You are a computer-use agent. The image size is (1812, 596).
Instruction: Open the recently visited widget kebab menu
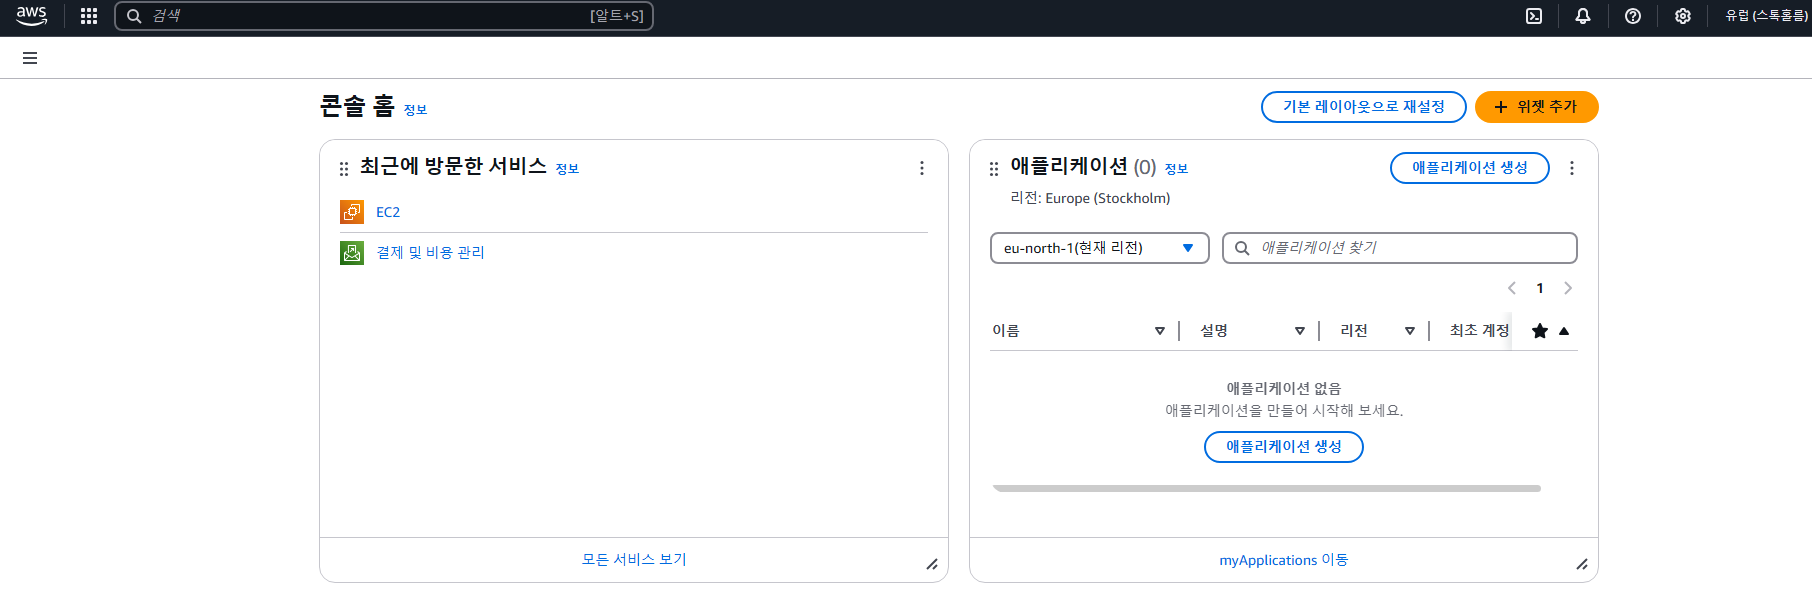[922, 168]
